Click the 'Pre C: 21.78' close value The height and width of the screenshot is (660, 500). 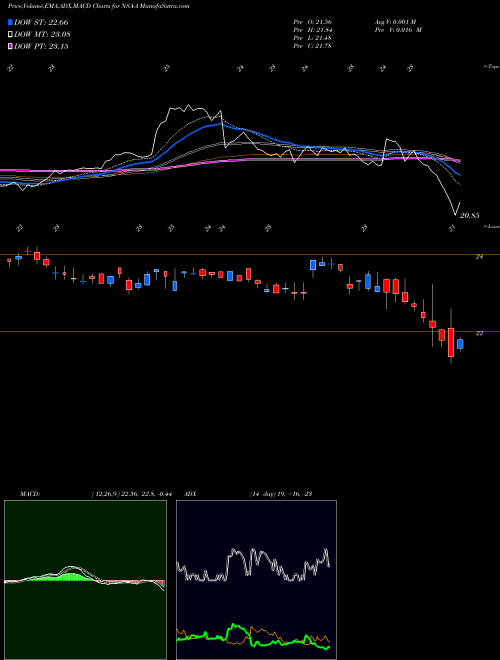click(x=312, y=46)
